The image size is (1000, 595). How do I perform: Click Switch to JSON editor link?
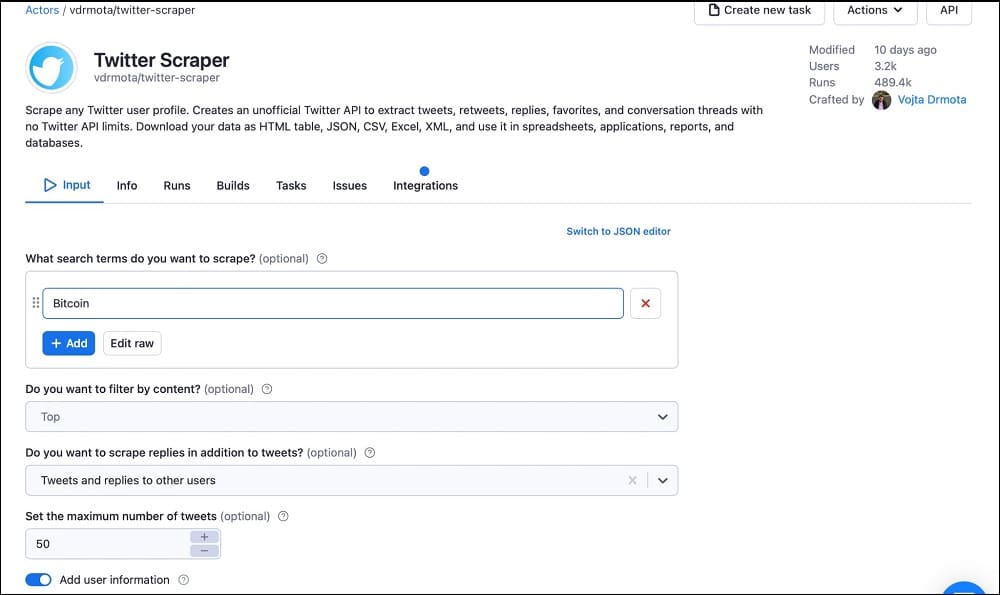[x=619, y=231]
